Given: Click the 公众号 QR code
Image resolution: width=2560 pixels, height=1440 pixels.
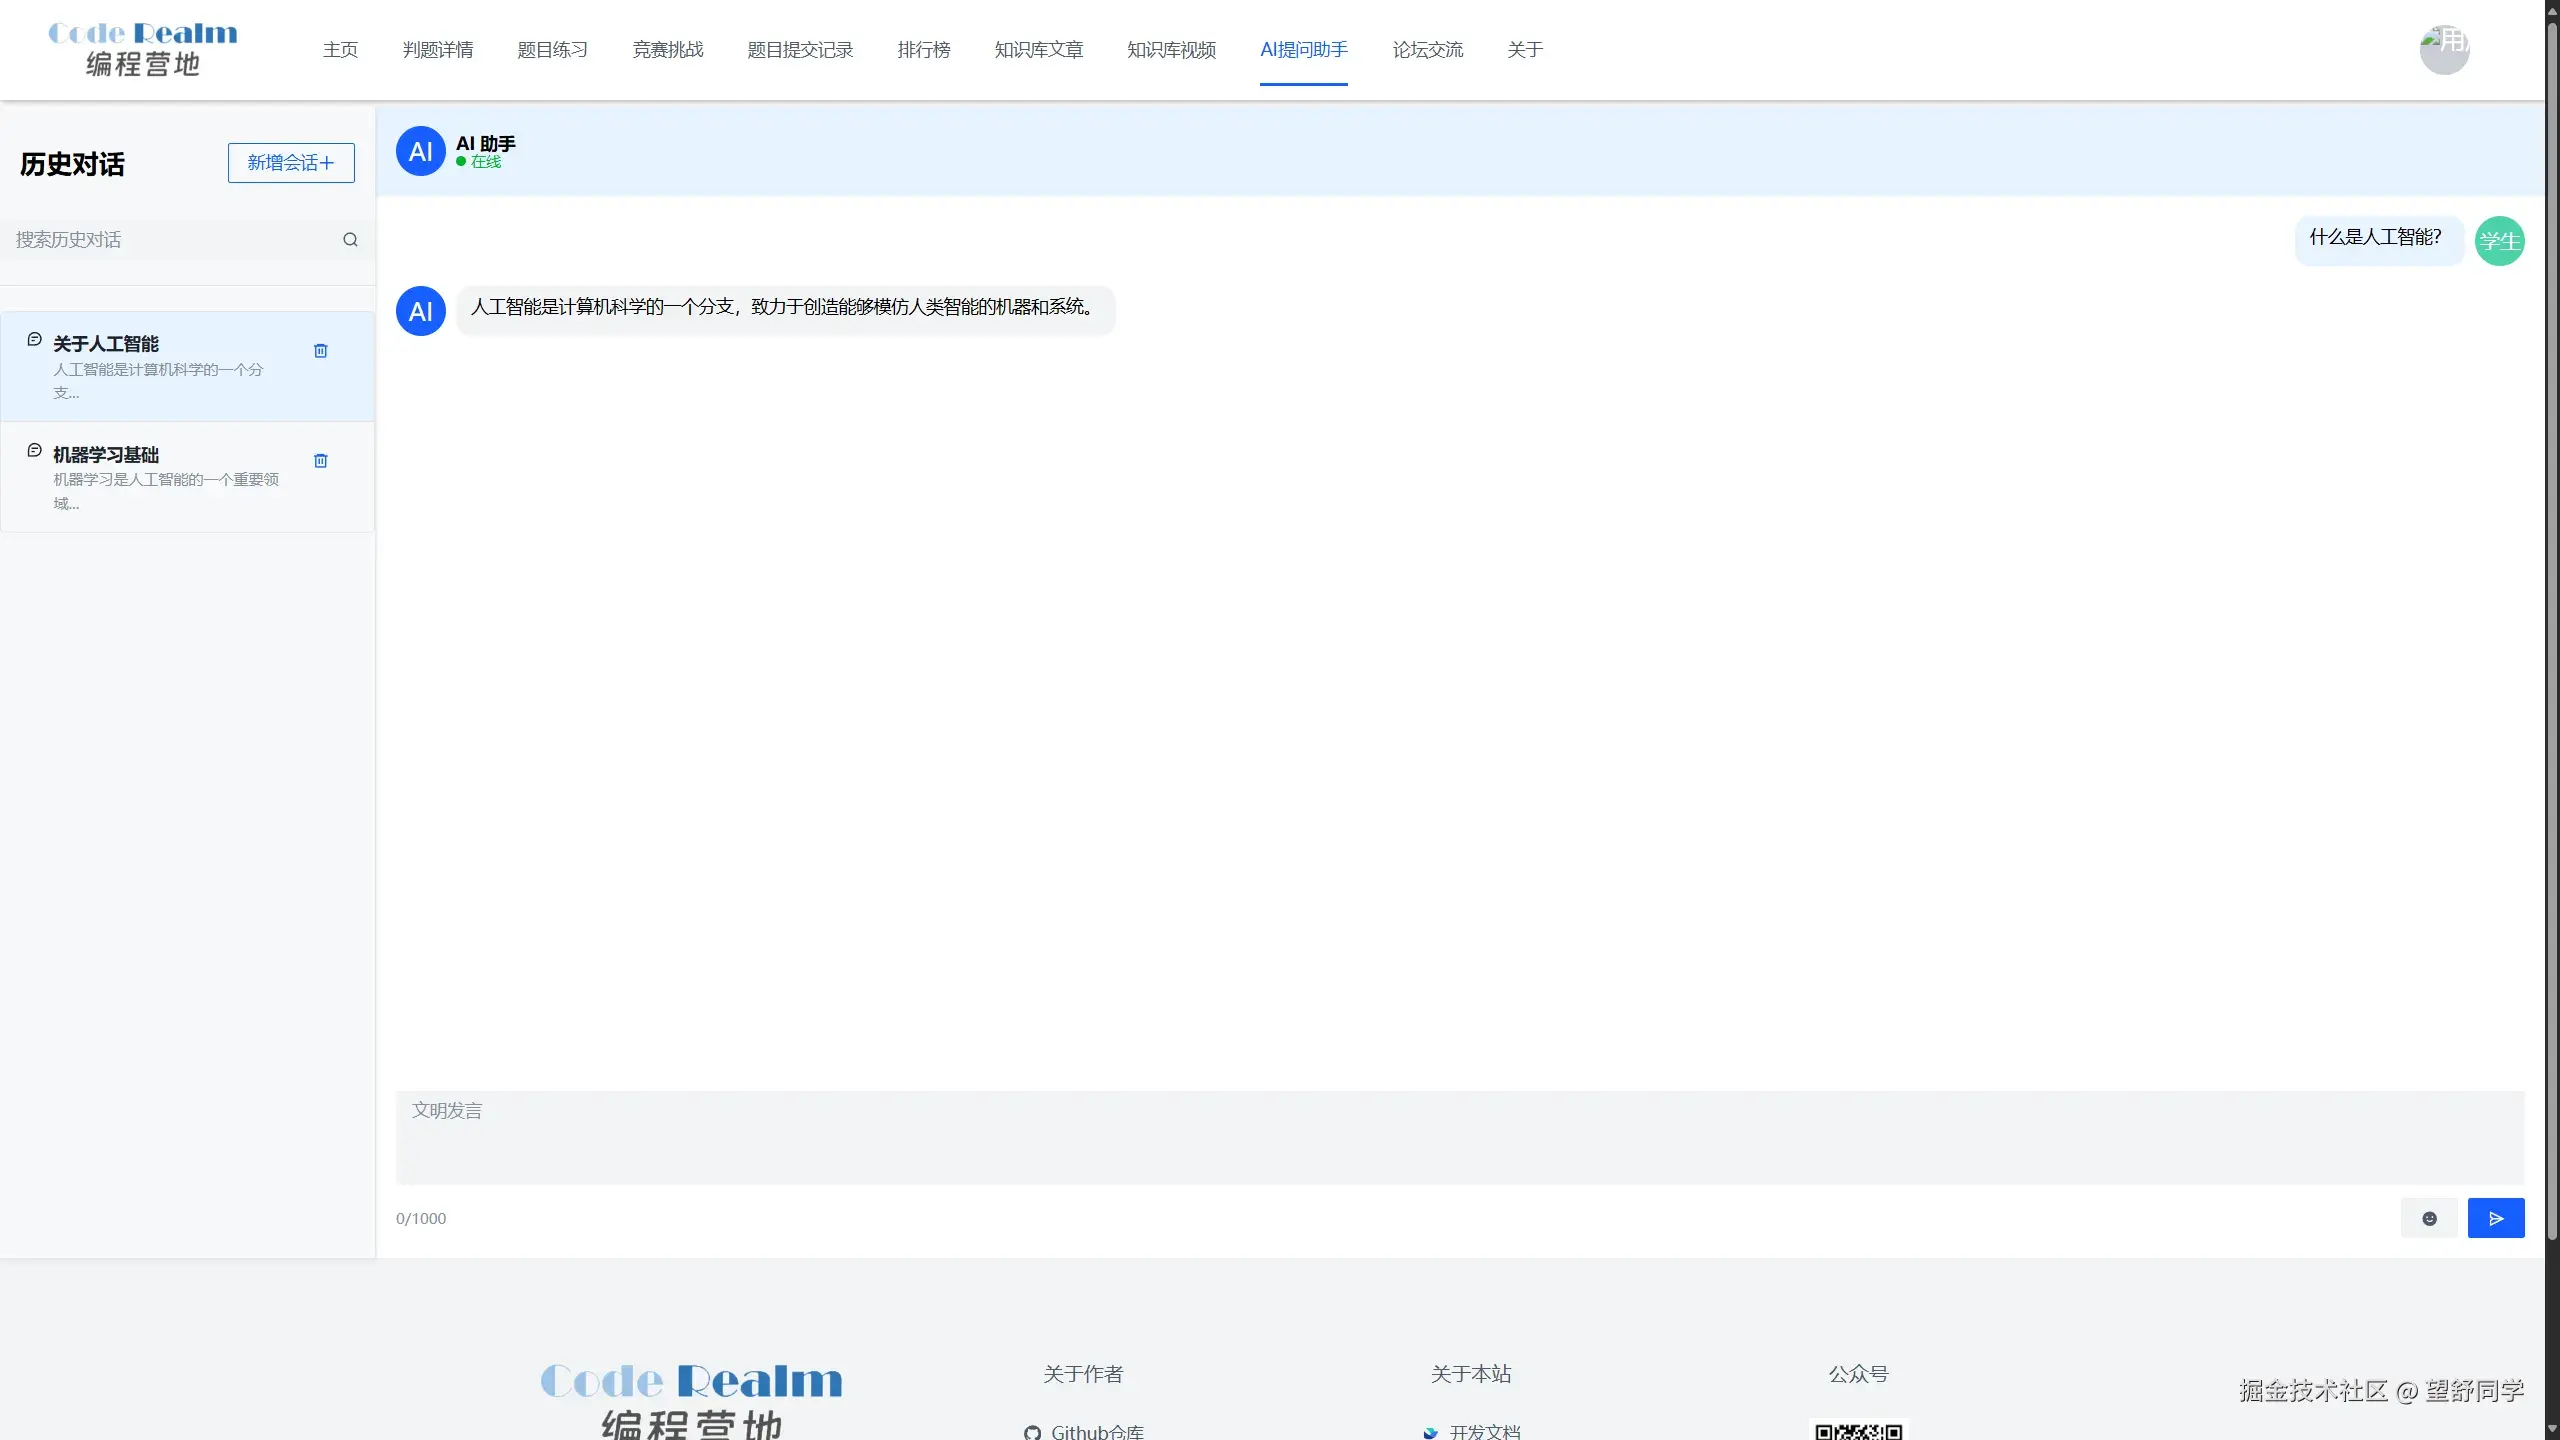Looking at the screenshot, I should pos(1858,1428).
